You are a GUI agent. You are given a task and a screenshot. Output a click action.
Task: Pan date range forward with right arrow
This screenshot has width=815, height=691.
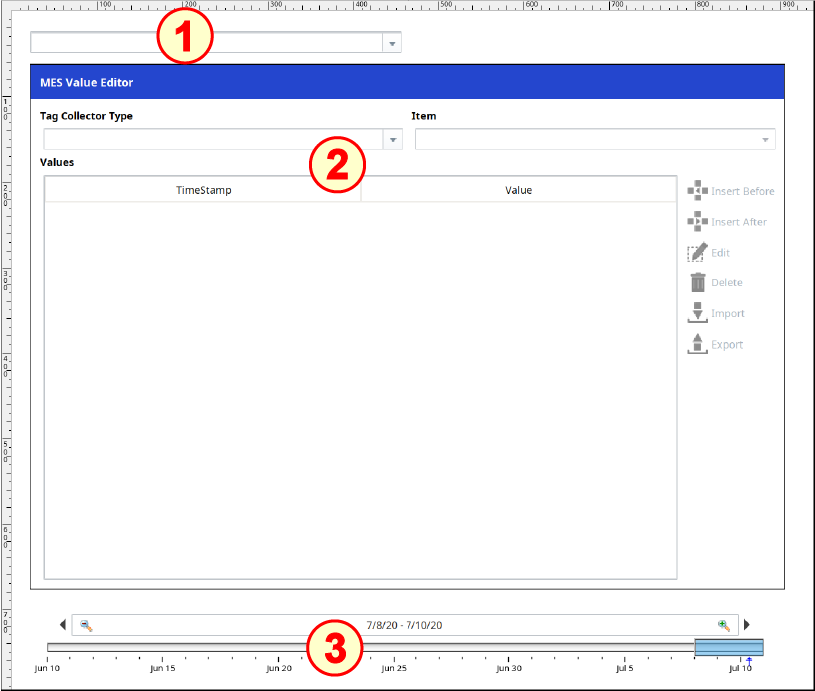pyautogui.click(x=747, y=625)
